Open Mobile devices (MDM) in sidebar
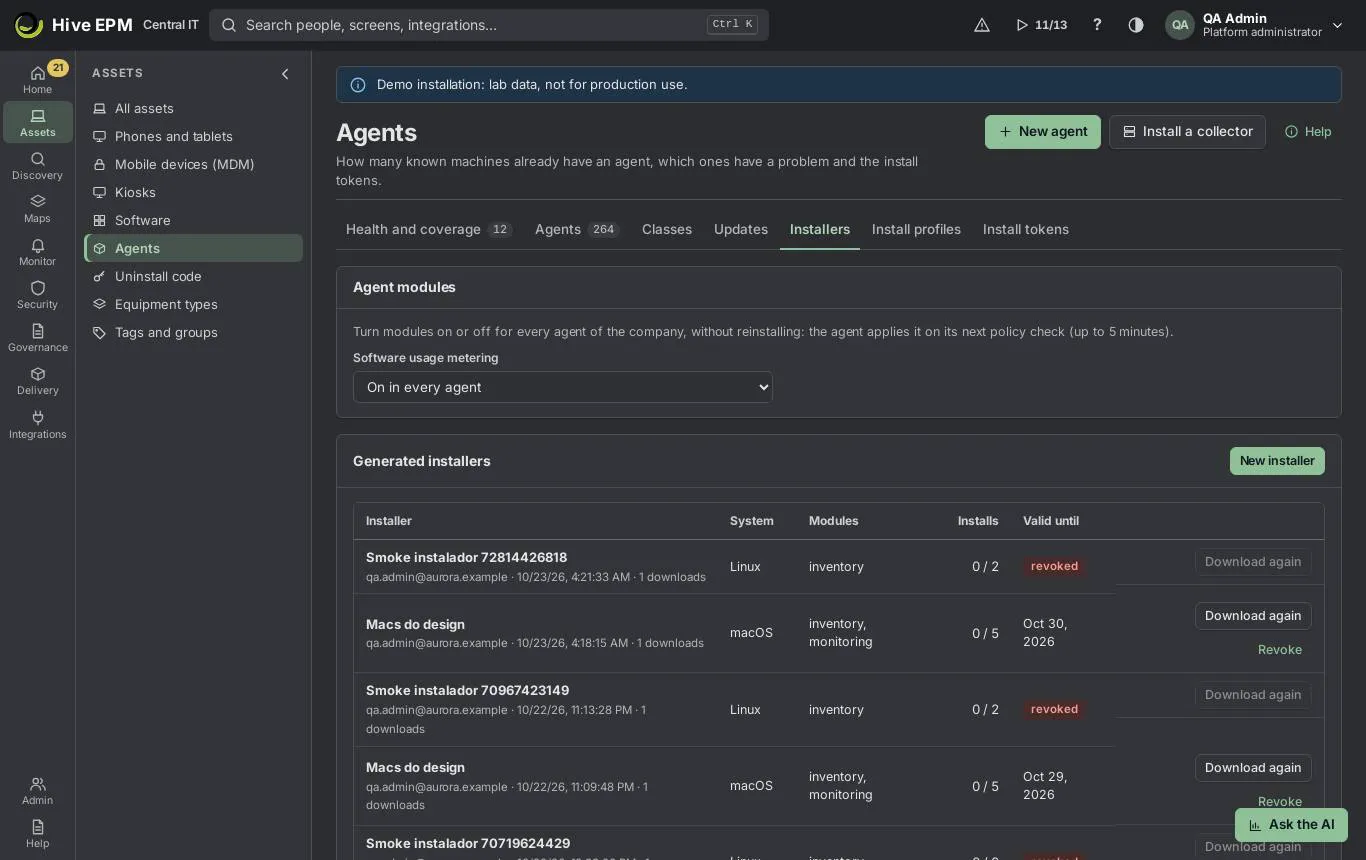The image size is (1366, 860). coord(194,164)
